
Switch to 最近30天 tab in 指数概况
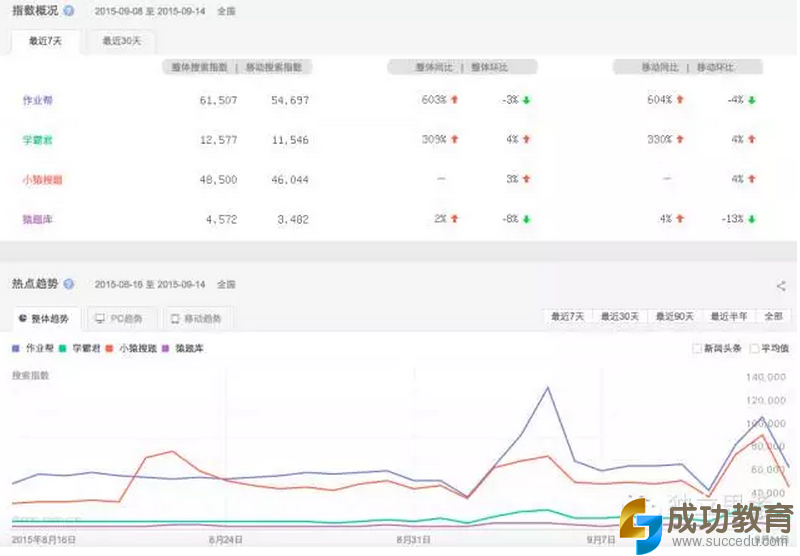(120, 41)
